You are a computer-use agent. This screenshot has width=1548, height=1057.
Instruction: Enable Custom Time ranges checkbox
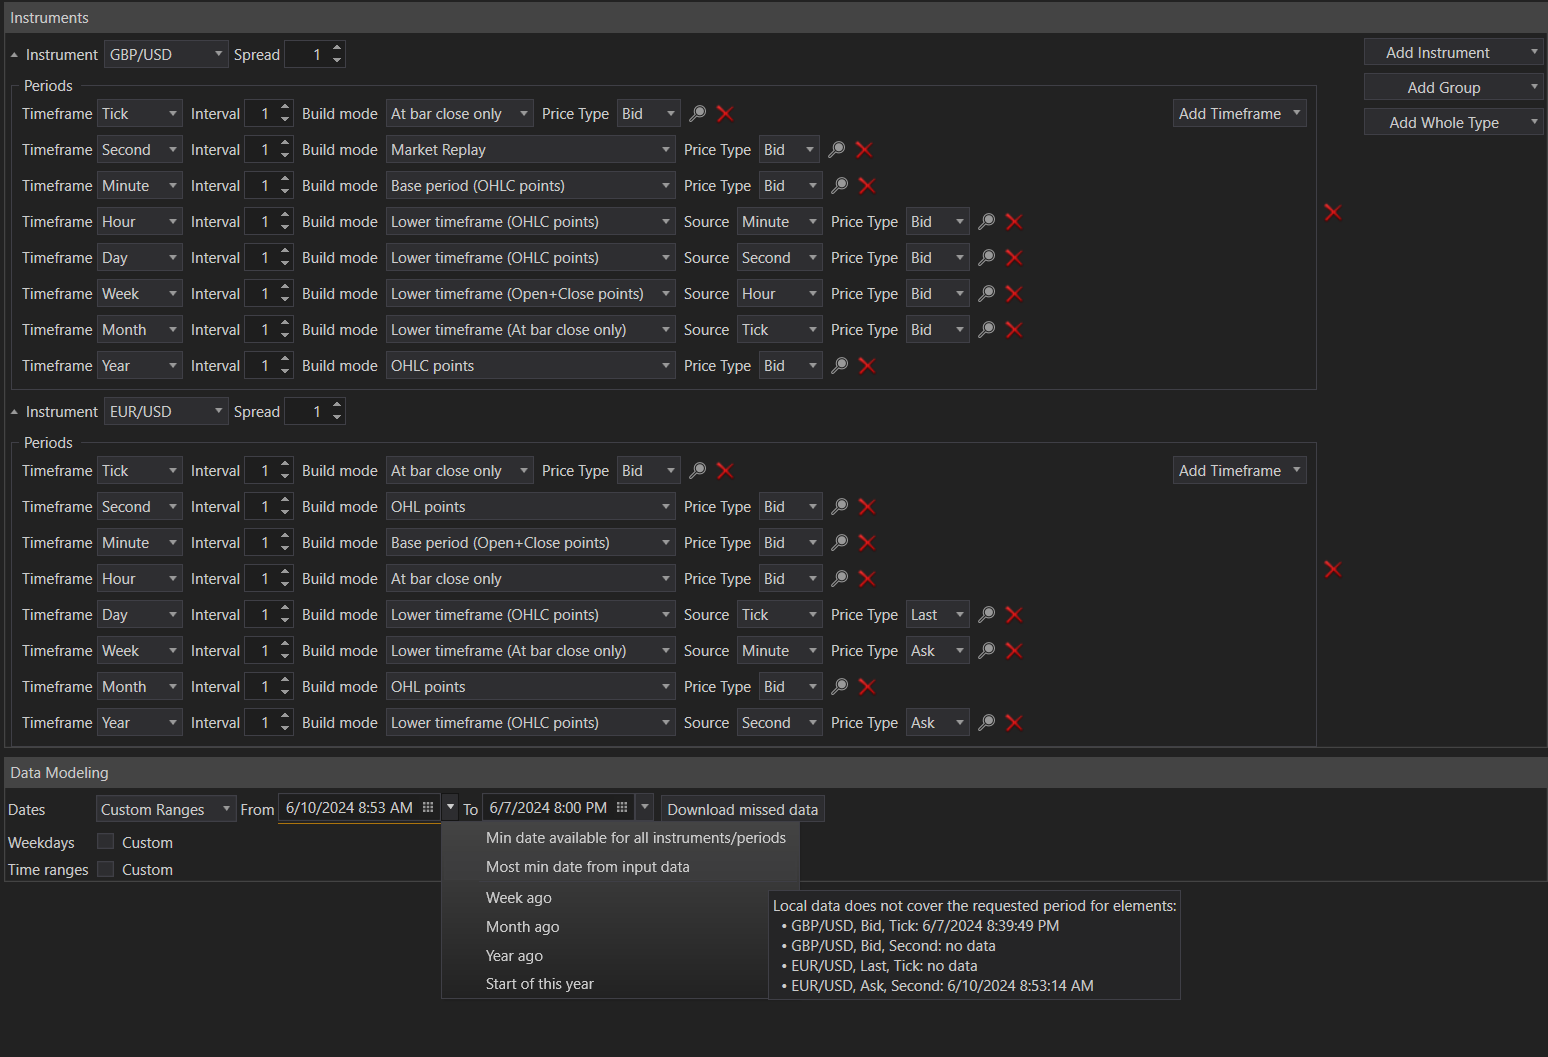tap(106, 869)
